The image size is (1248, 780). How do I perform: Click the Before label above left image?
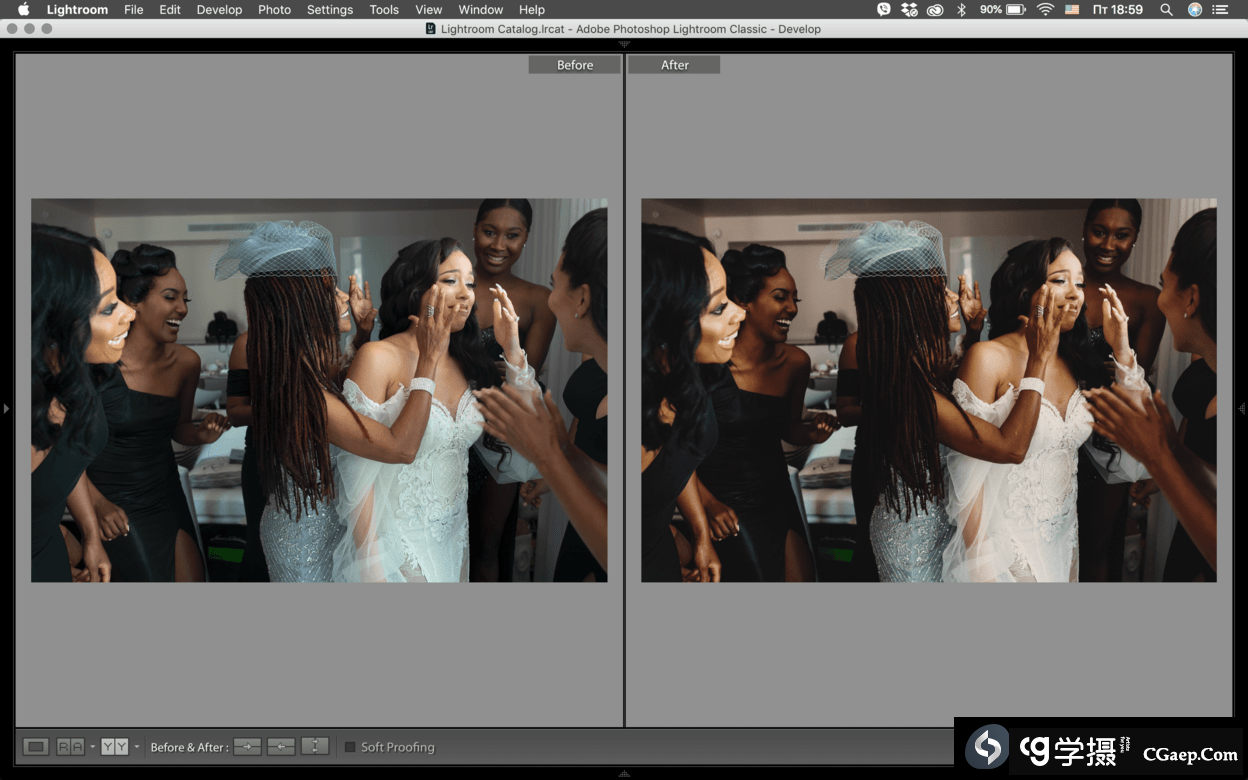tap(575, 65)
